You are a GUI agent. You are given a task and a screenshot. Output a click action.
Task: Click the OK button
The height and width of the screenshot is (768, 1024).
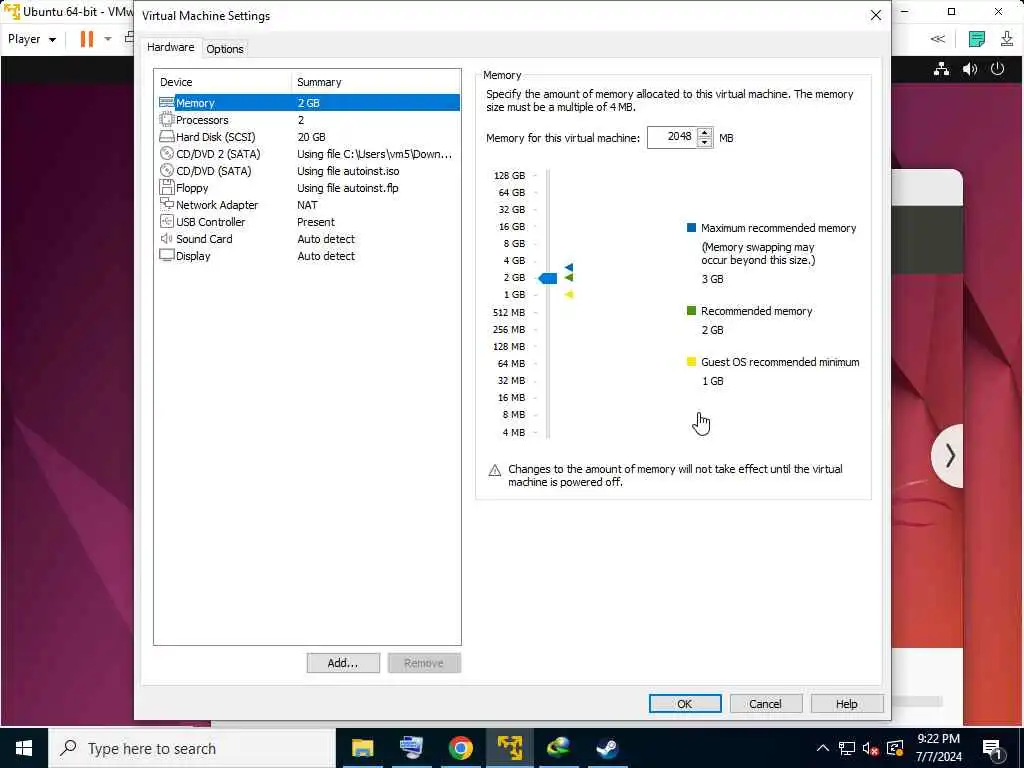pyautogui.click(x=684, y=703)
